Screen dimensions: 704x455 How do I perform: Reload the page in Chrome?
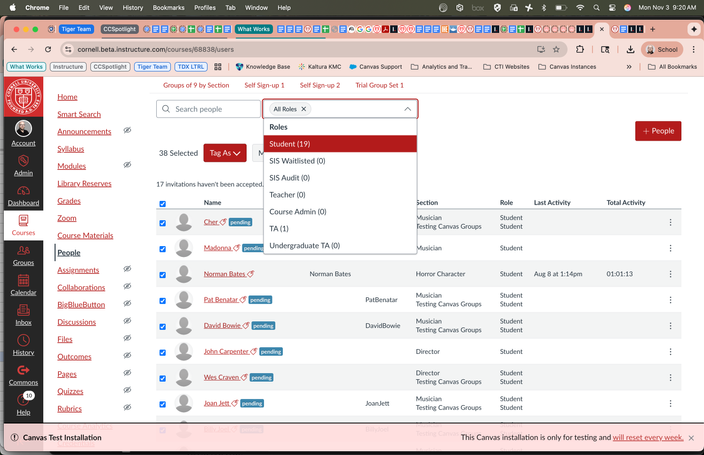(48, 49)
